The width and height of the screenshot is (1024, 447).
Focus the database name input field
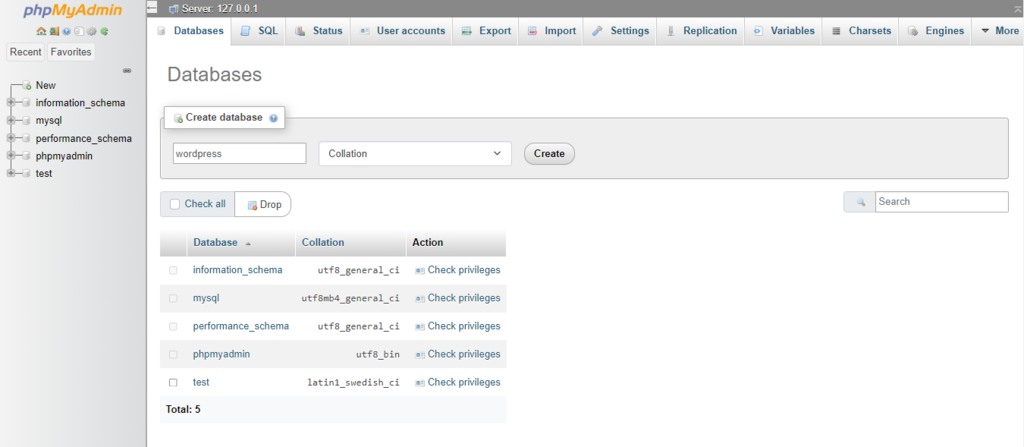(x=239, y=154)
